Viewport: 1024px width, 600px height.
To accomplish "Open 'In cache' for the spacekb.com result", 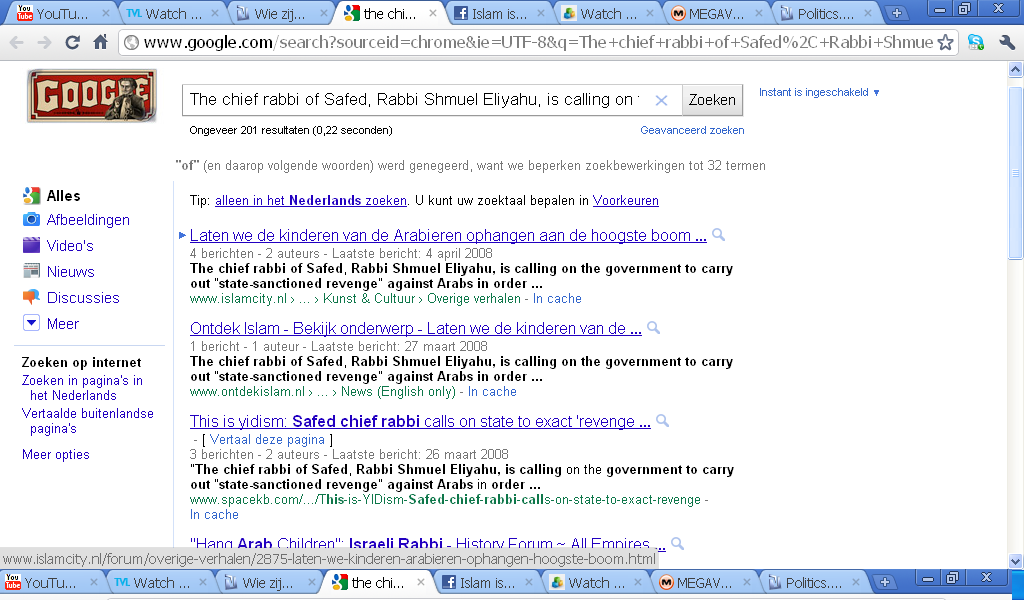I will 214,514.
